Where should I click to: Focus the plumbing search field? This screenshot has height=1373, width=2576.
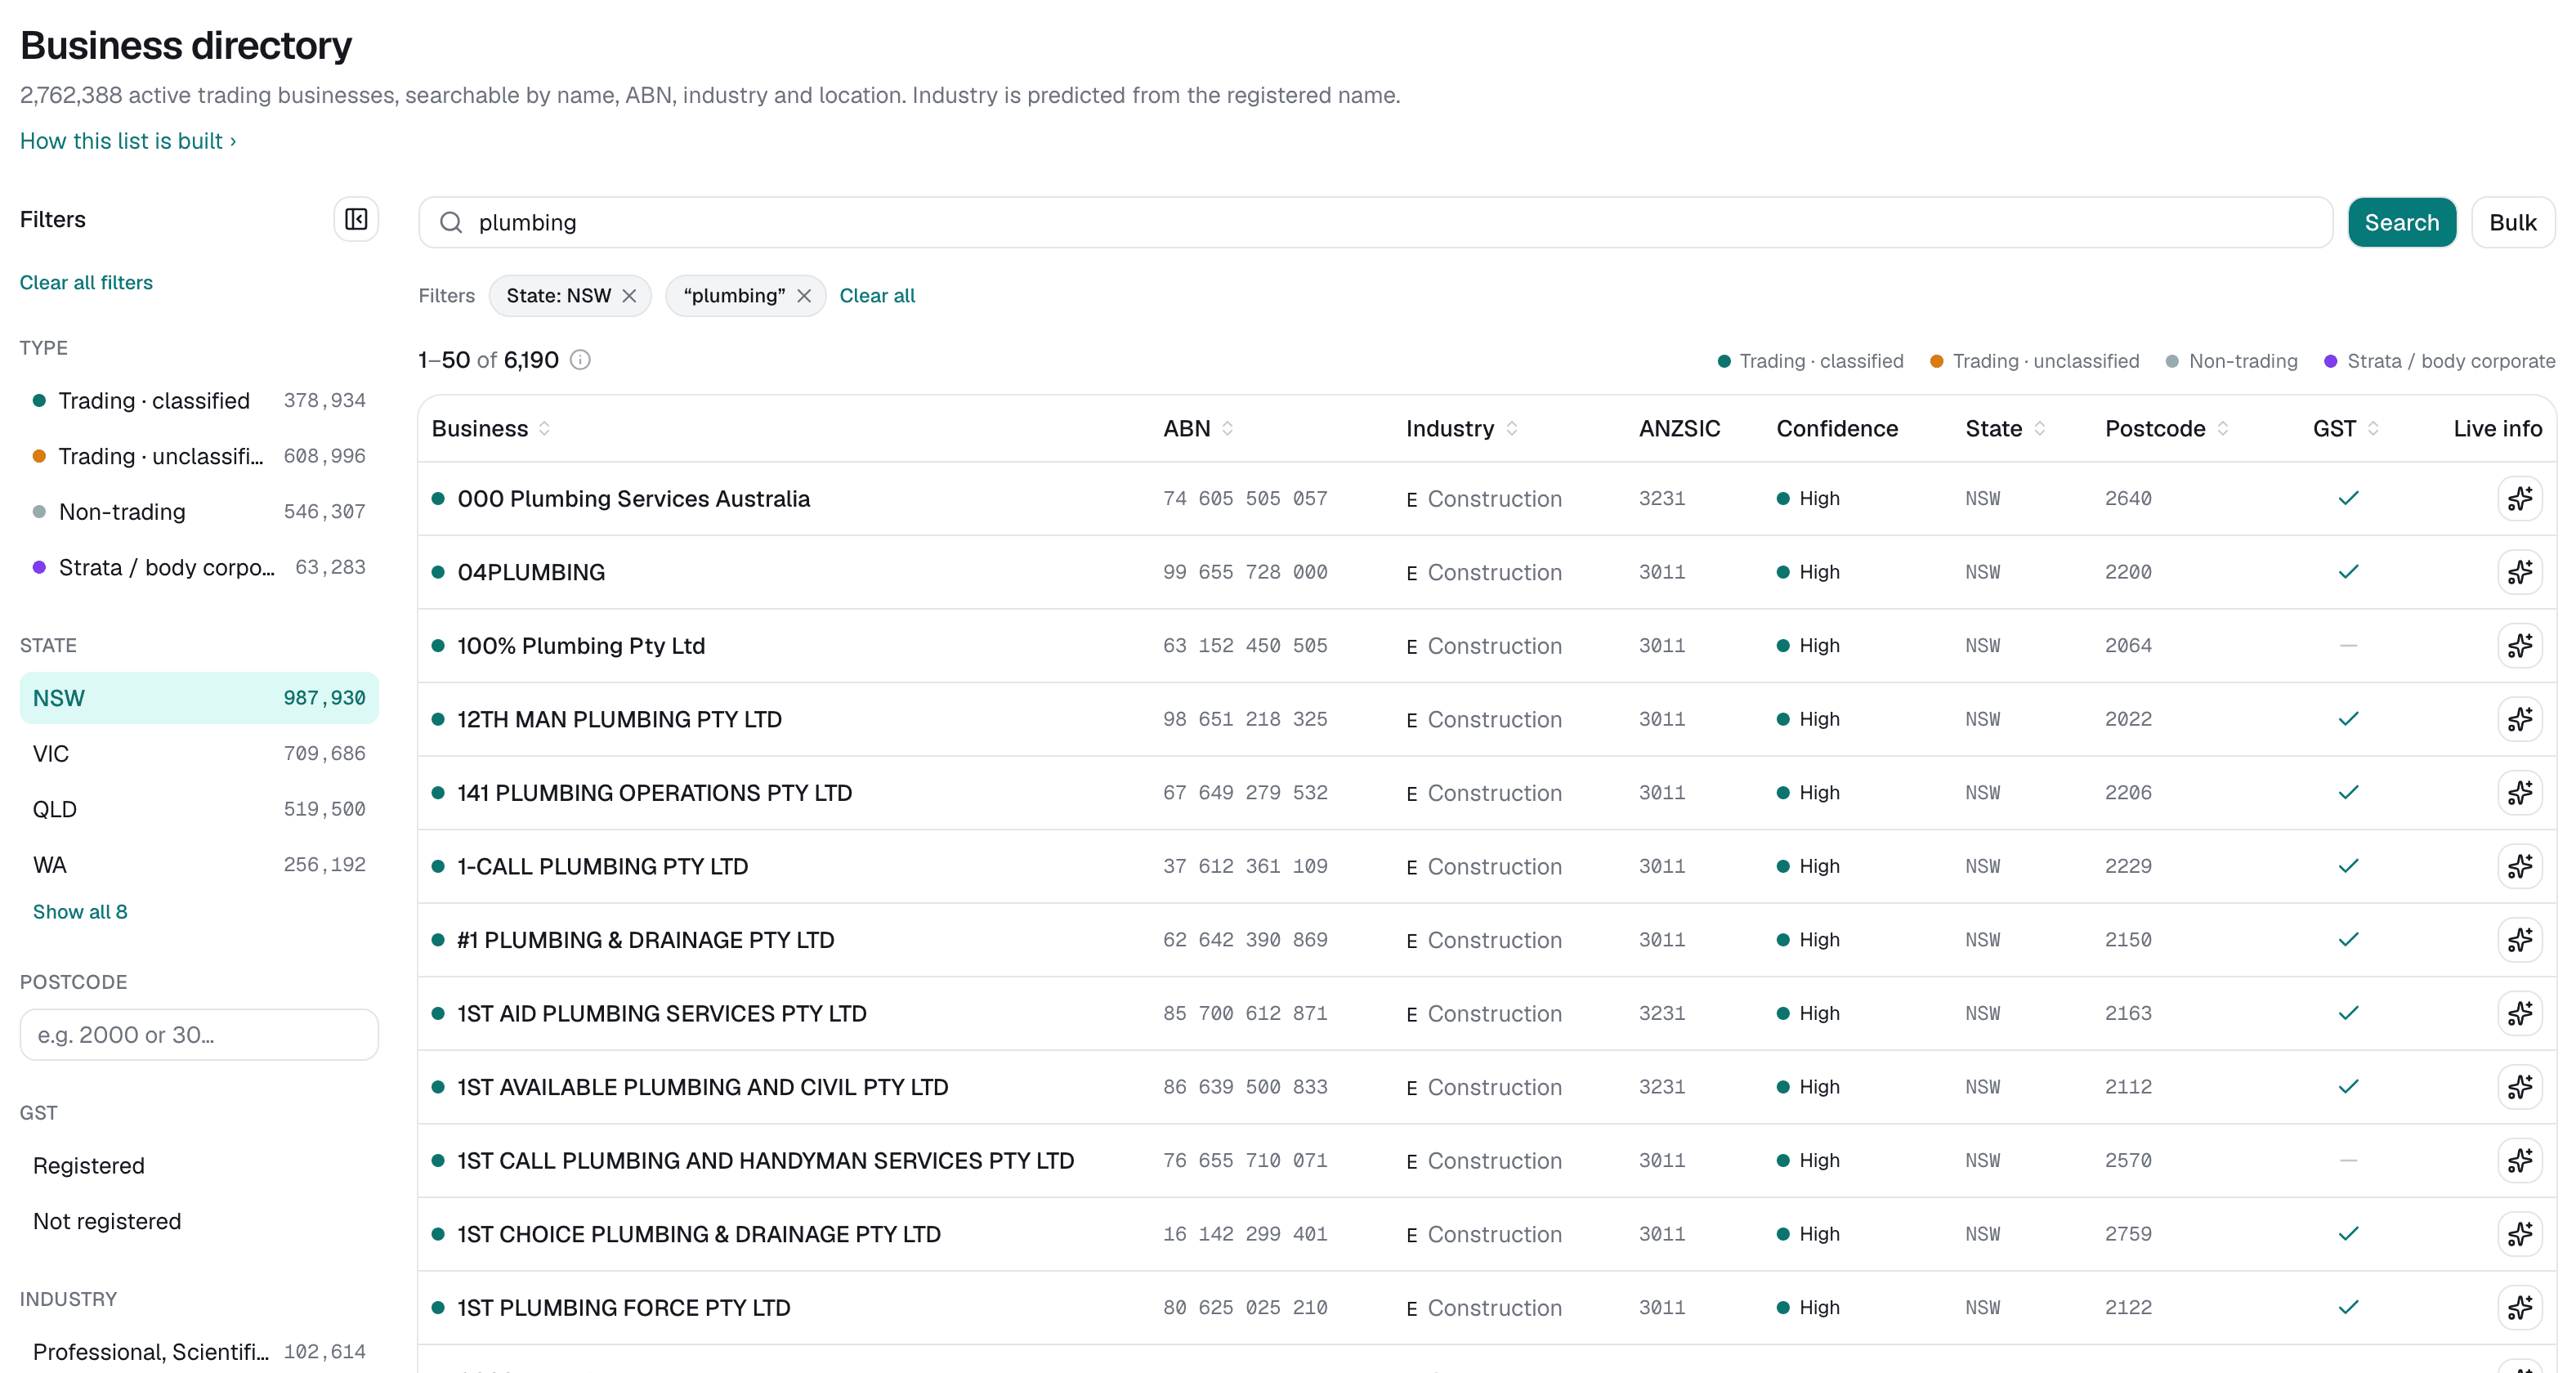tap(1375, 222)
